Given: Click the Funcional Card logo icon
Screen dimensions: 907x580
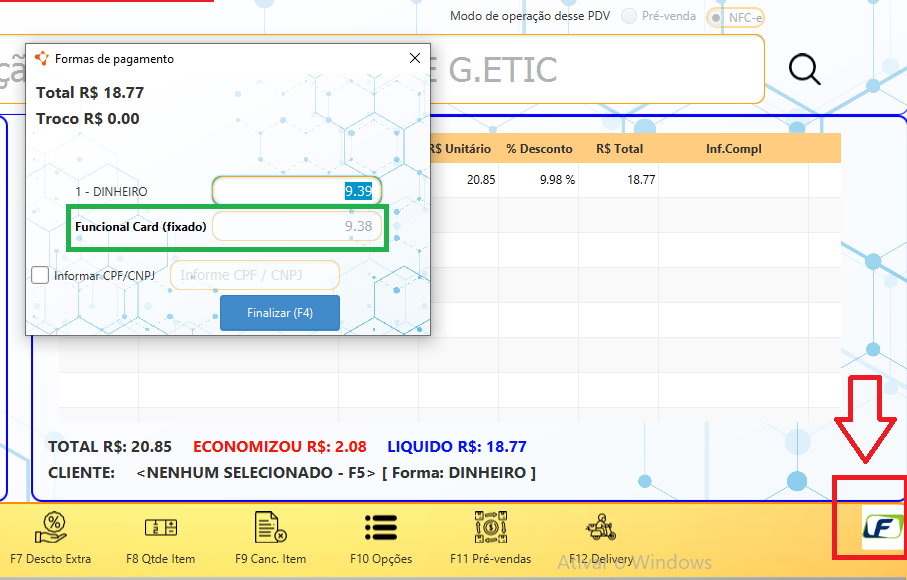Looking at the screenshot, I should tap(882, 527).
